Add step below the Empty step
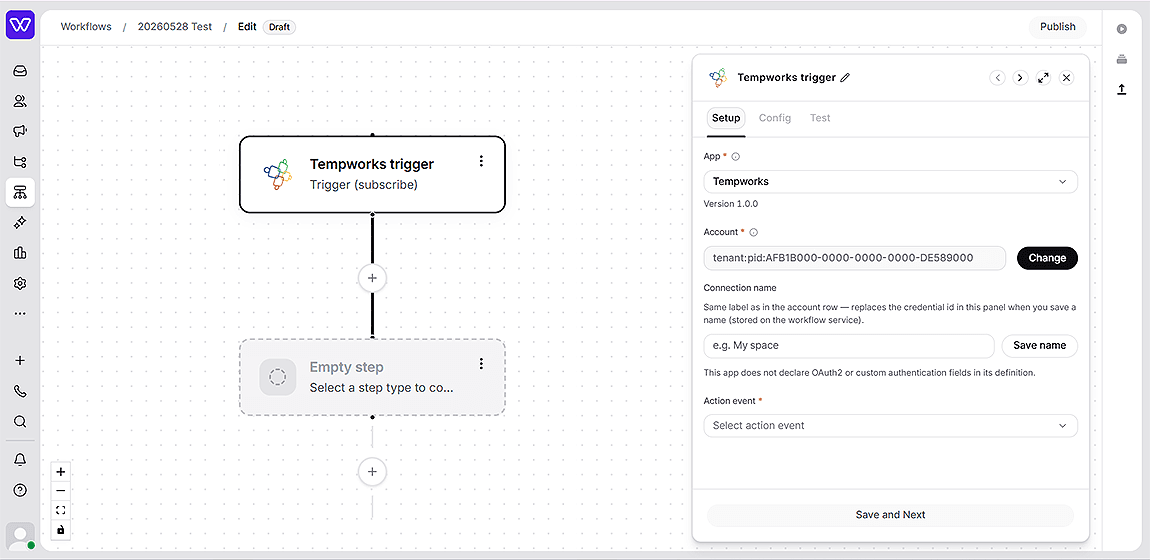1150x560 pixels. [372, 471]
